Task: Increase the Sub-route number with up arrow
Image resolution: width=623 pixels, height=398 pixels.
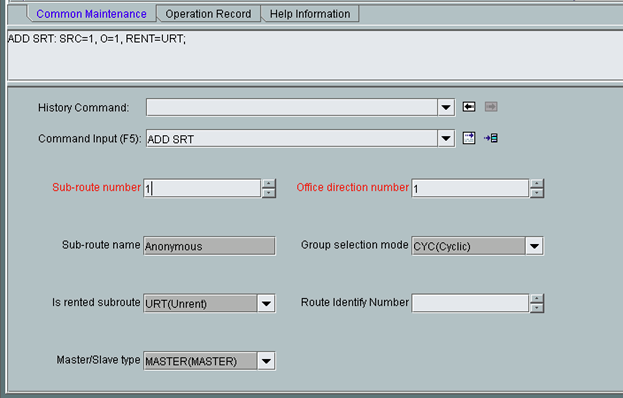Action: click(x=269, y=184)
